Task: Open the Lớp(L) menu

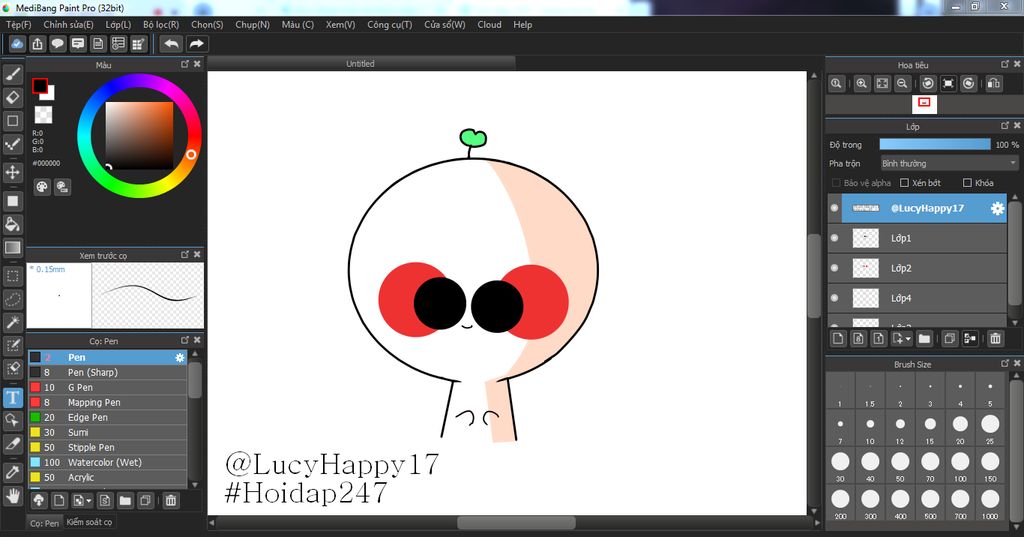Action: coord(118,25)
